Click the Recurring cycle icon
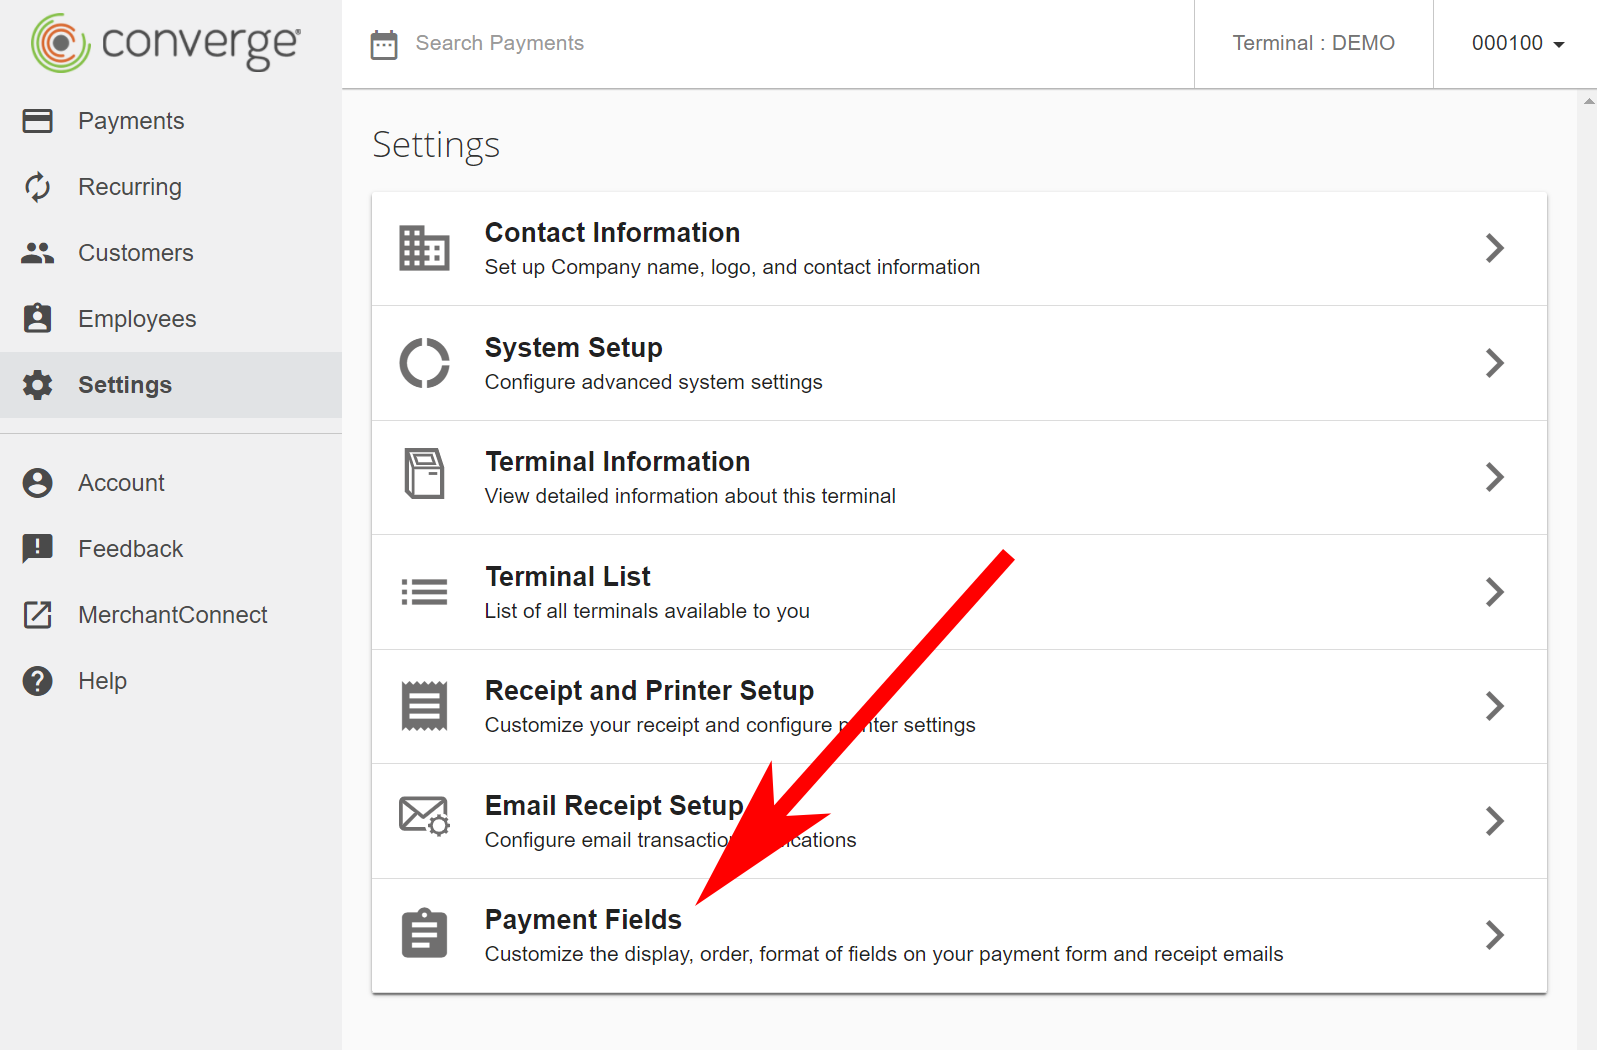 (38, 187)
